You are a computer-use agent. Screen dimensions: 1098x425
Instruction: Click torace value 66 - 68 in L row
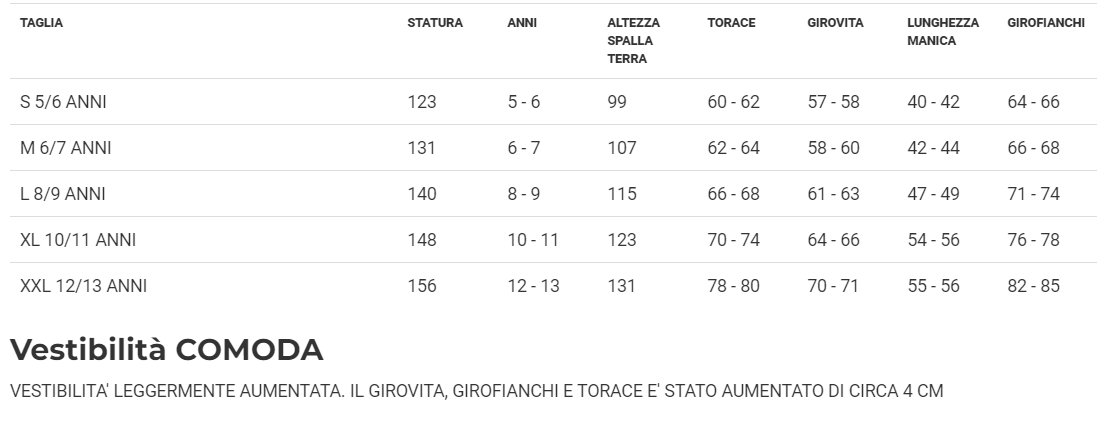tap(733, 194)
